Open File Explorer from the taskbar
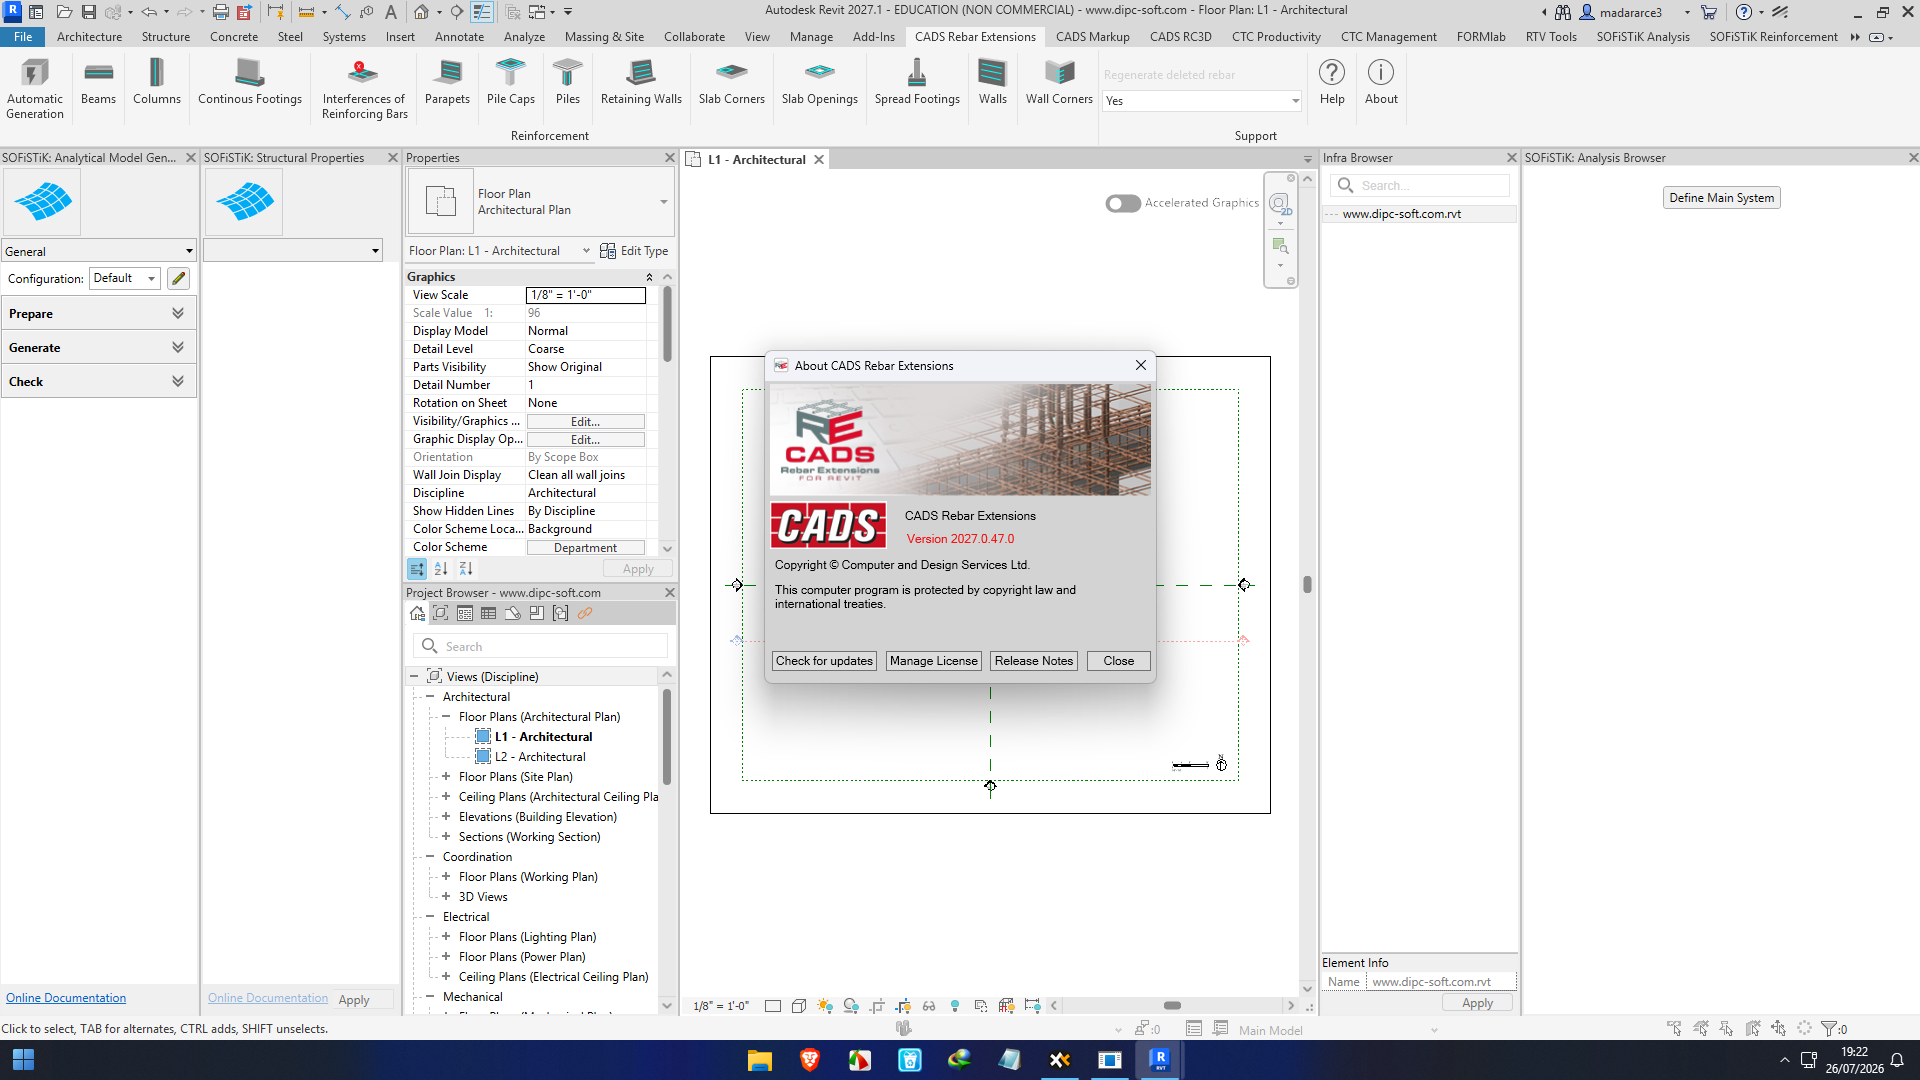The height and width of the screenshot is (1080, 1920). [x=760, y=1060]
